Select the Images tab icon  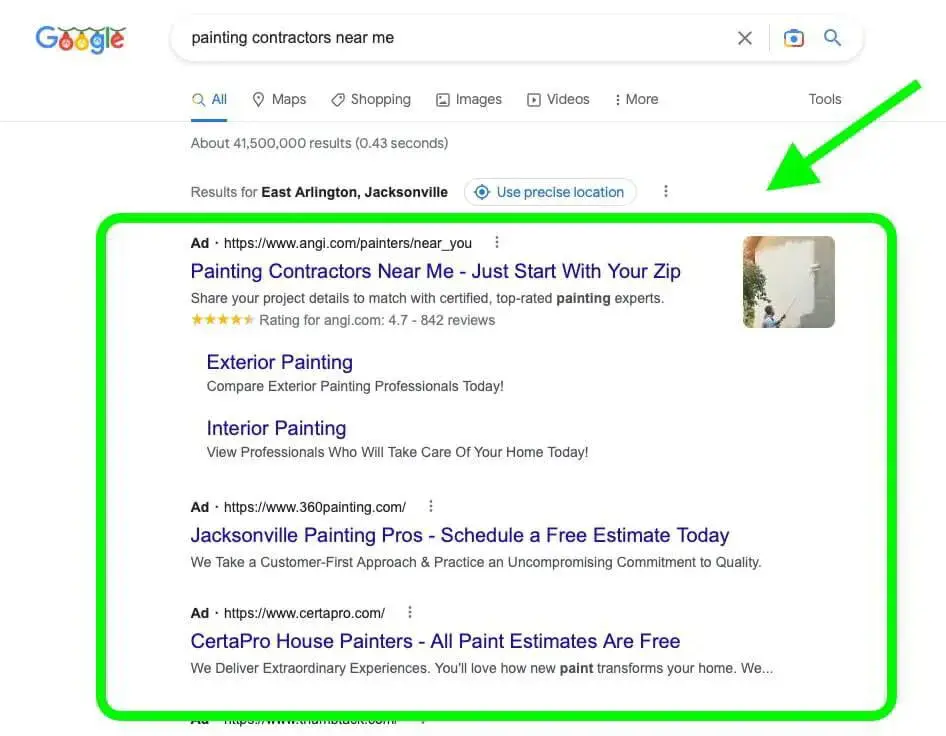[442, 99]
